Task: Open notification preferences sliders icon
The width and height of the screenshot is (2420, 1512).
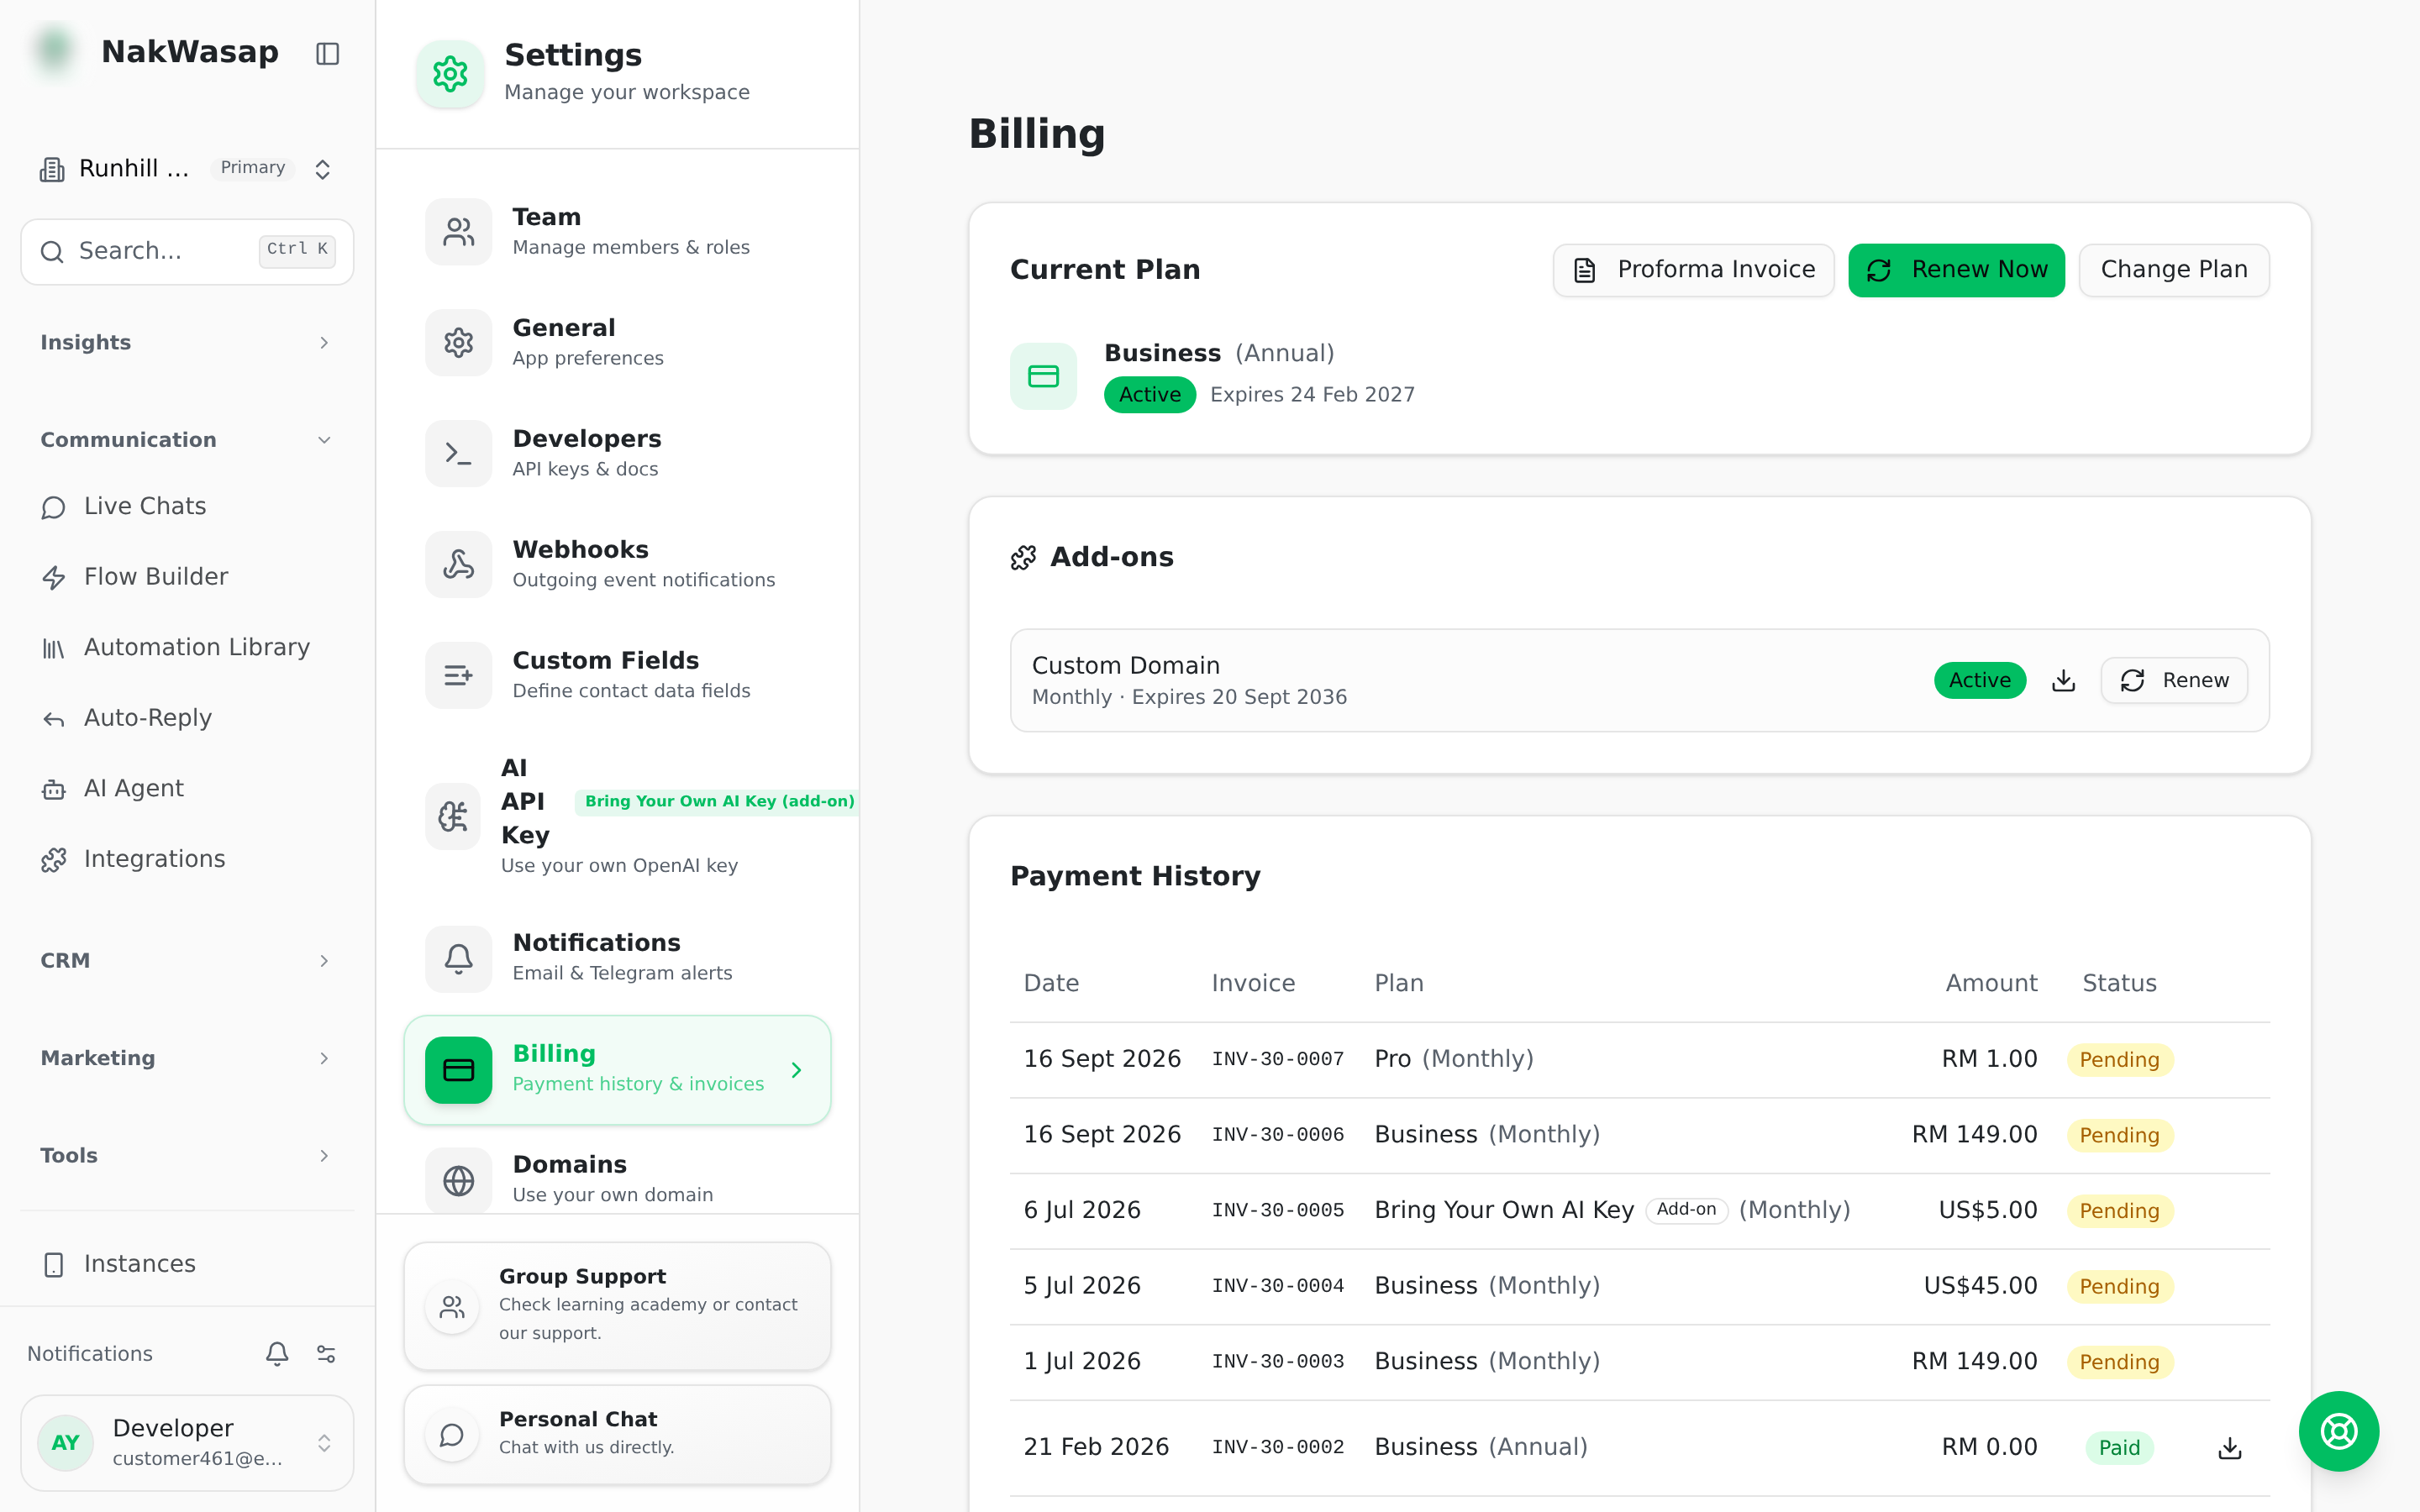Action: pyautogui.click(x=326, y=1353)
